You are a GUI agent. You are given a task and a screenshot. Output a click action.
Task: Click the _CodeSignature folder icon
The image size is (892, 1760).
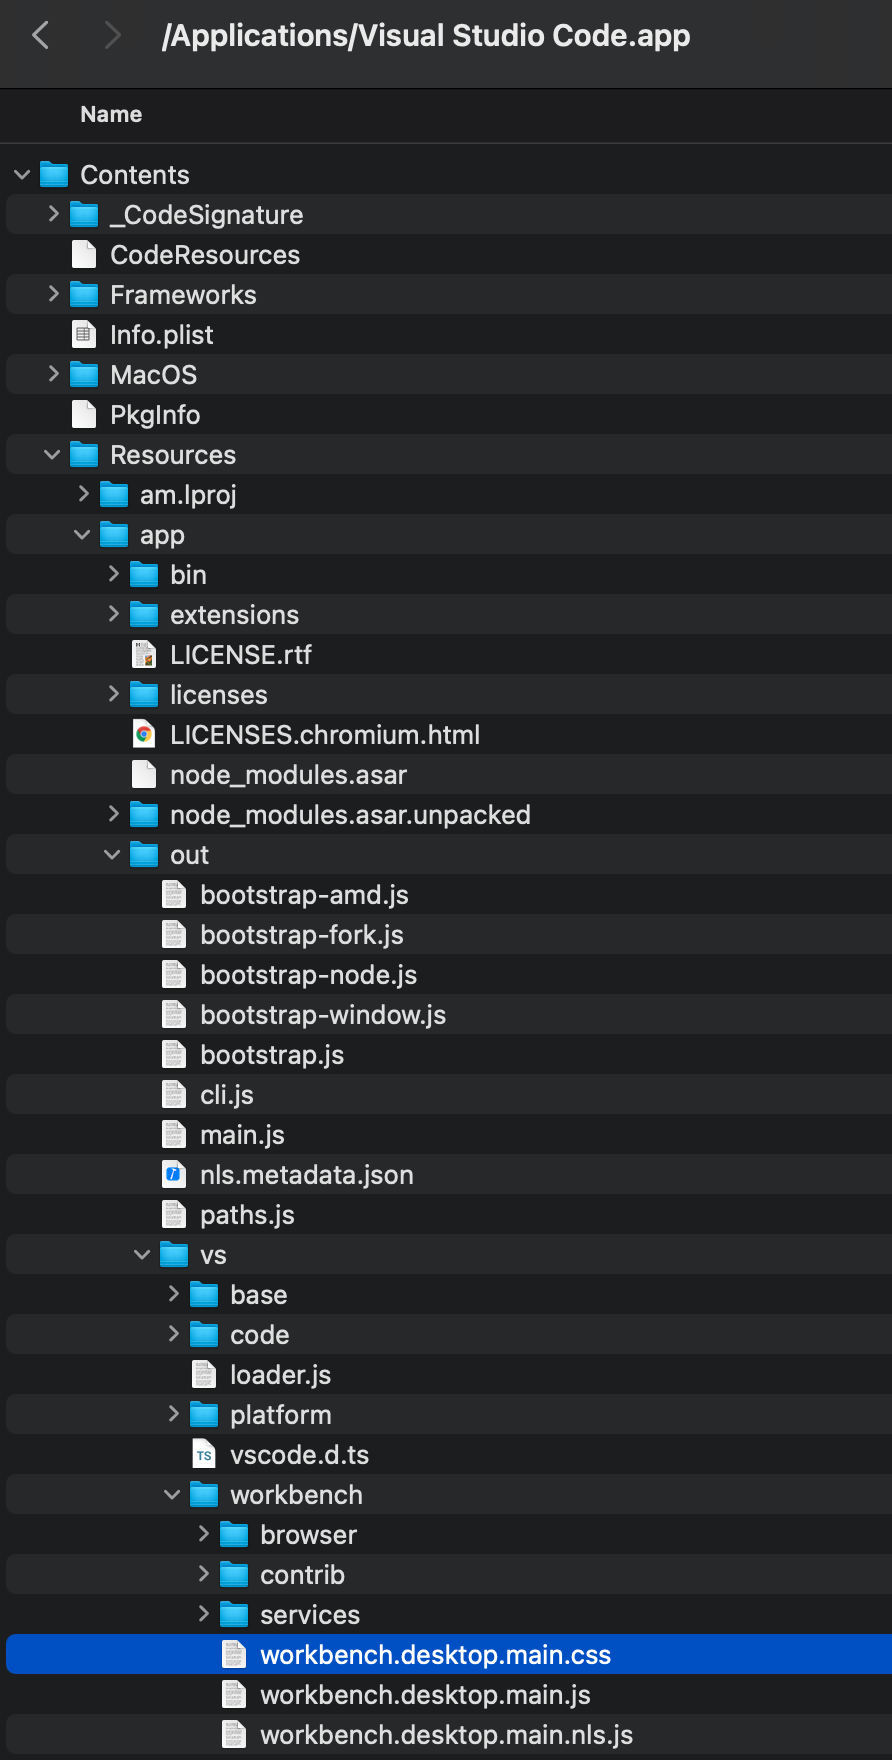click(84, 215)
